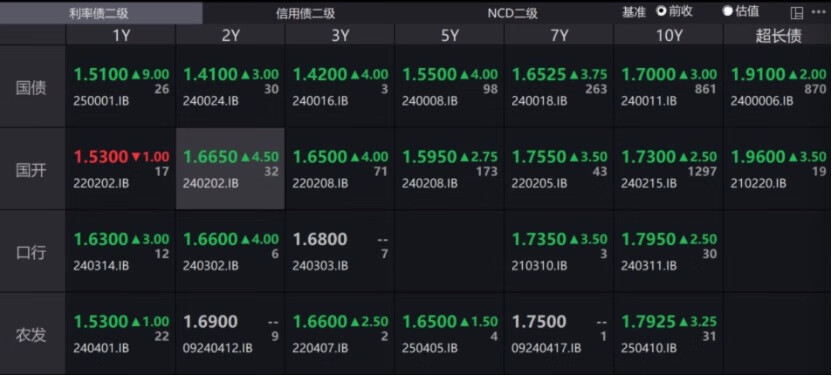Click the 1.7925 yield value
The image size is (832, 376).
tap(648, 322)
